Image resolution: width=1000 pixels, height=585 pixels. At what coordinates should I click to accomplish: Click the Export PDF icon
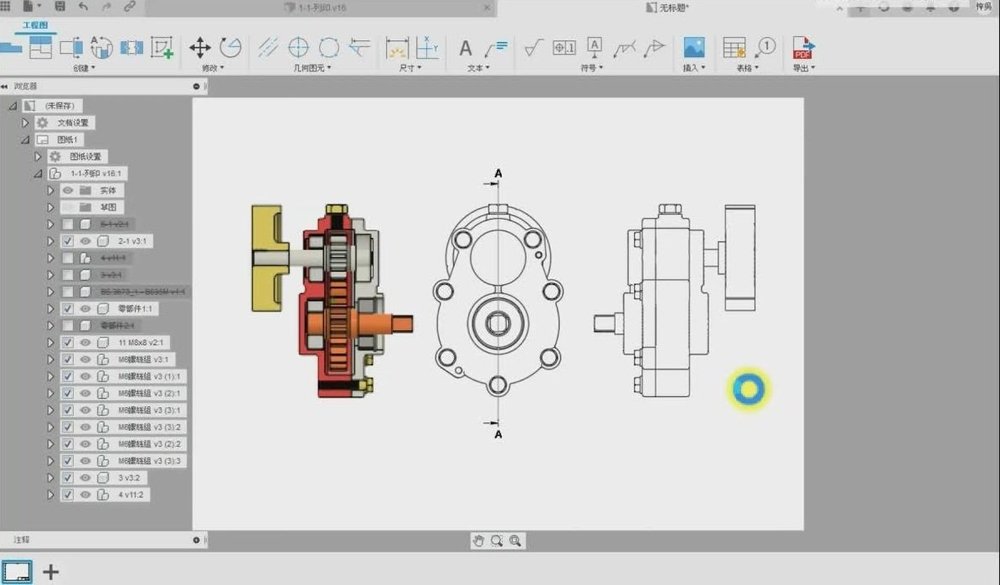pyautogui.click(x=803, y=48)
